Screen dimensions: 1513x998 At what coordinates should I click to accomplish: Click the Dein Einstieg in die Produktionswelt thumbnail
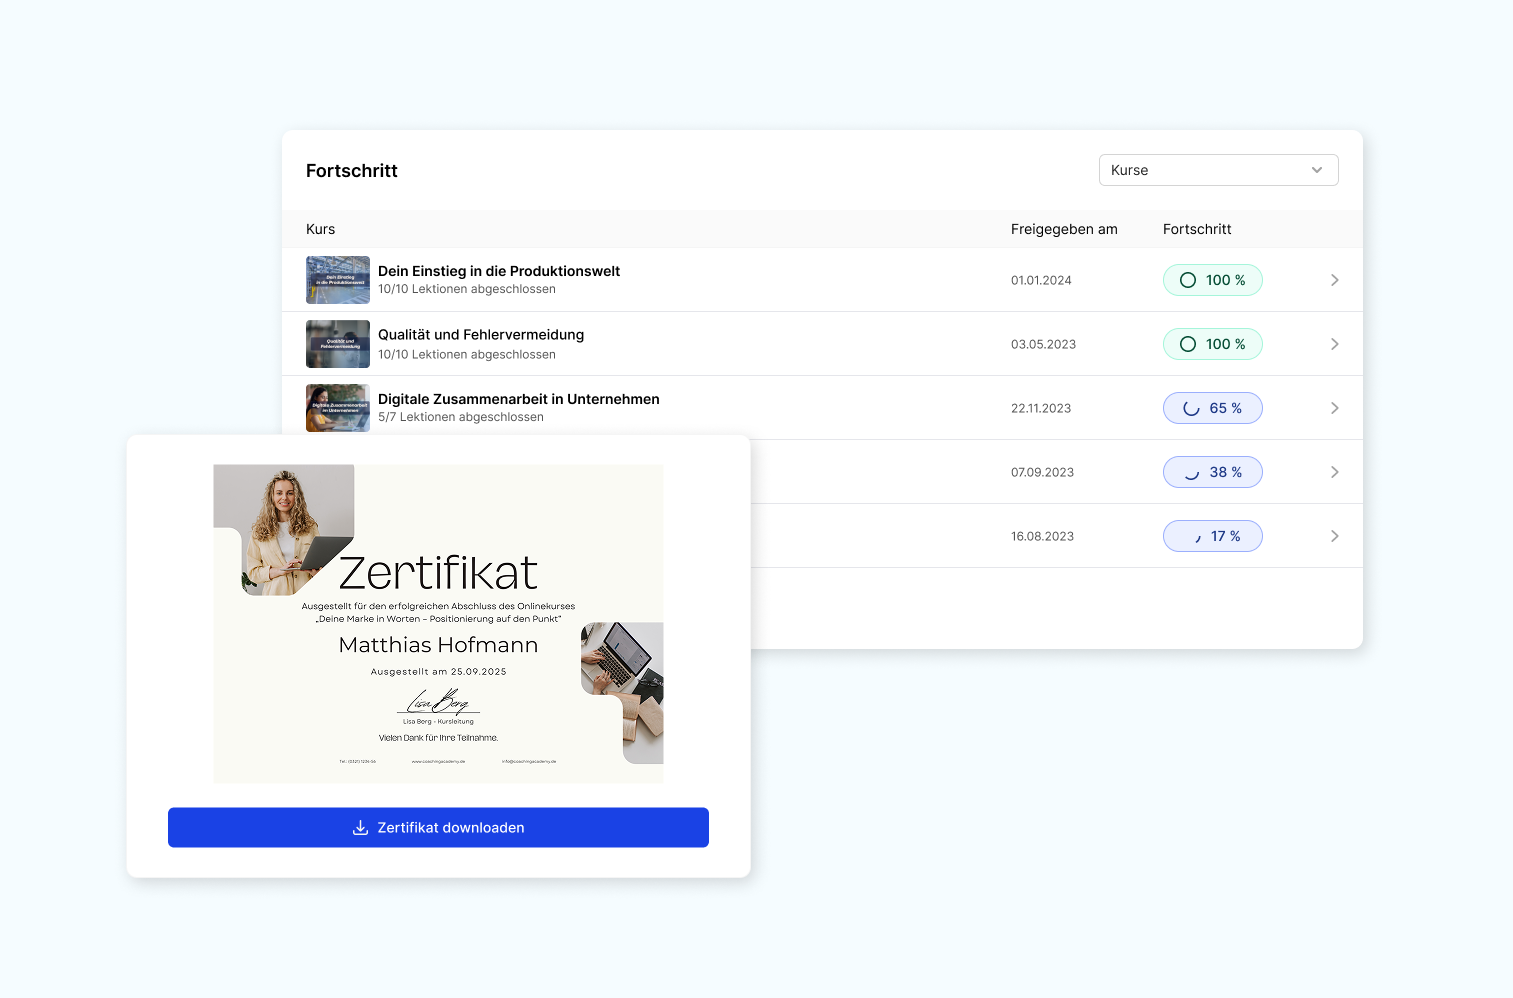(x=338, y=280)
